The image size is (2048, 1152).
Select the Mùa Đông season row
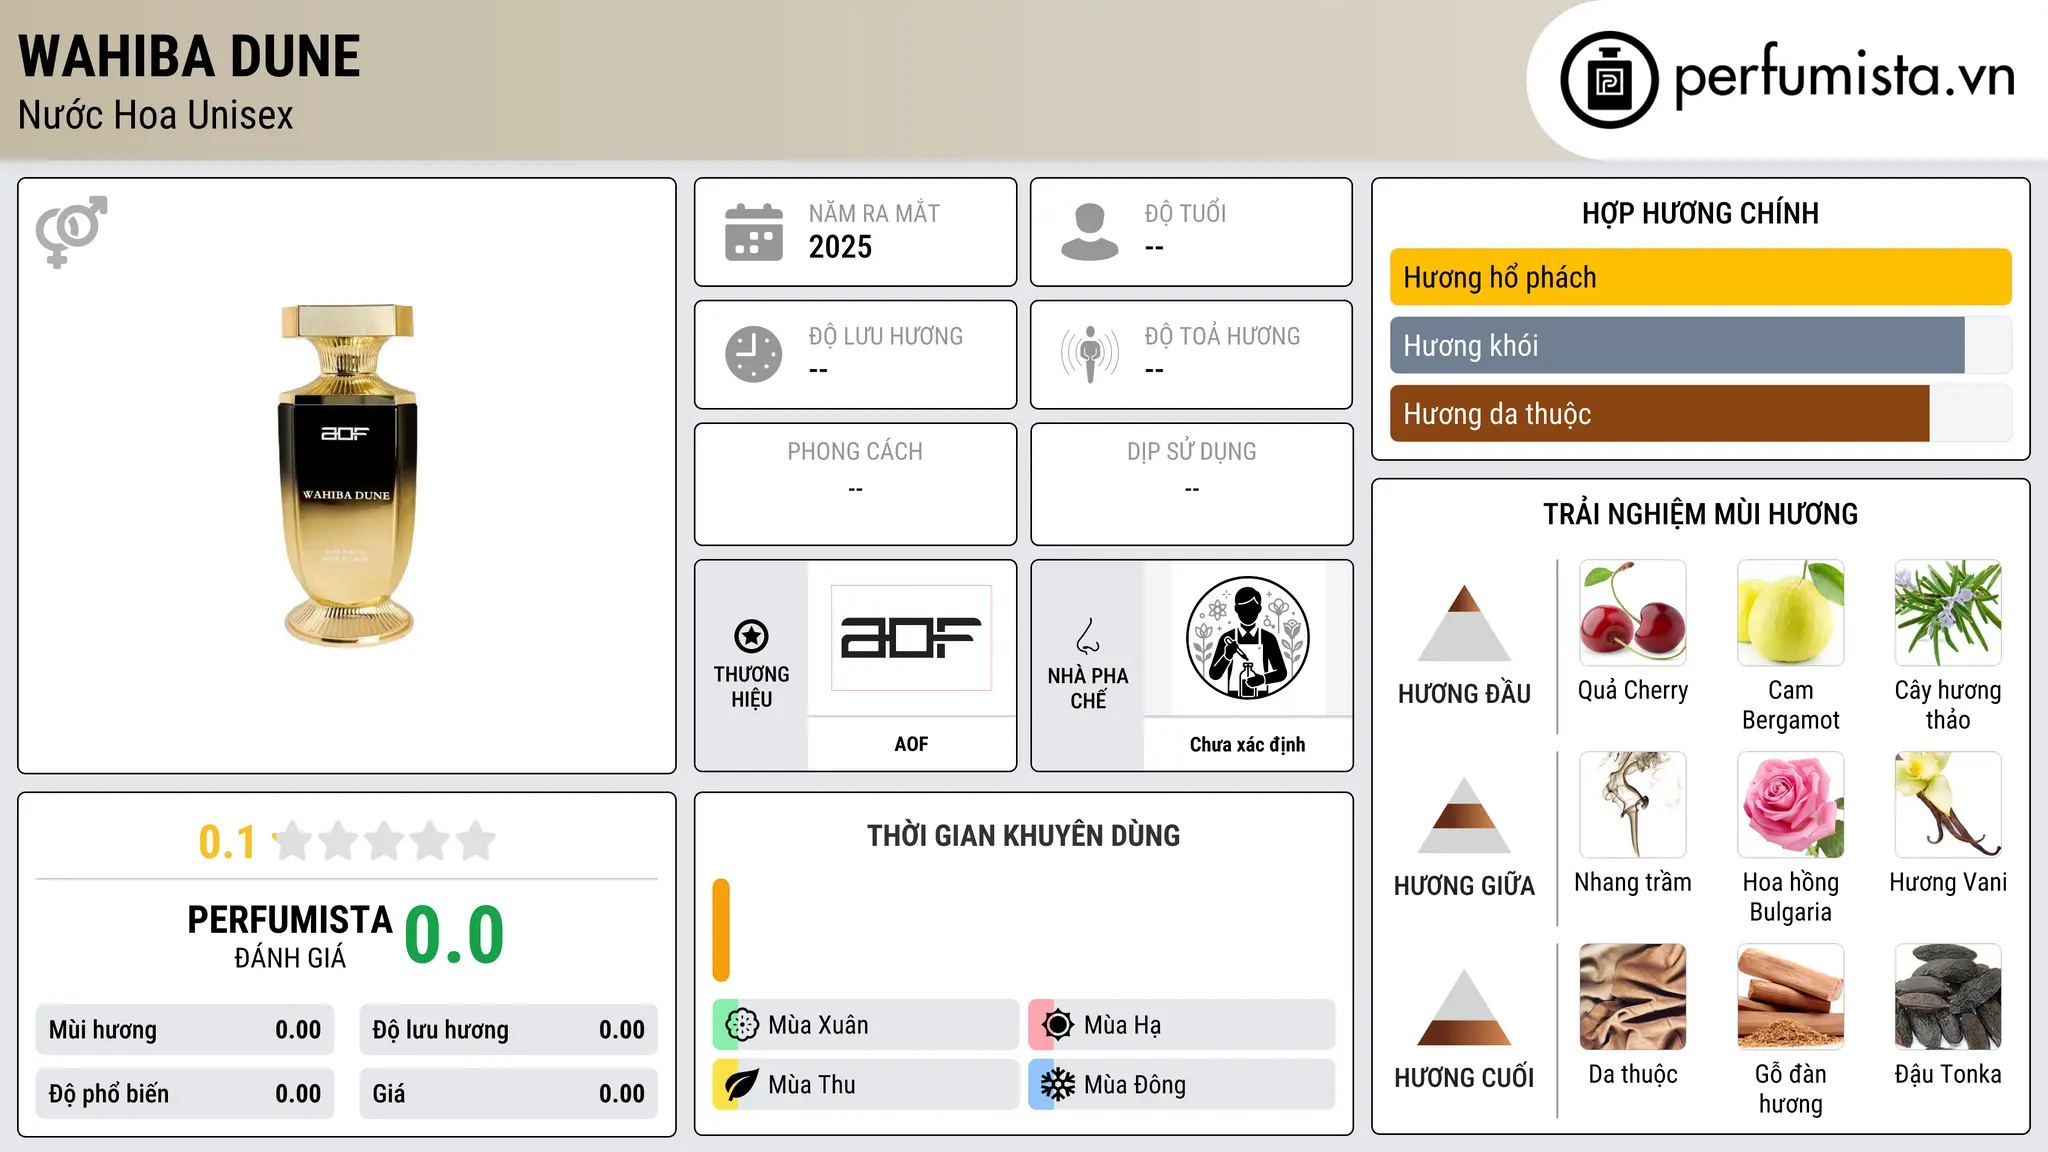pyautogui.click(x=1182, y=1085)
